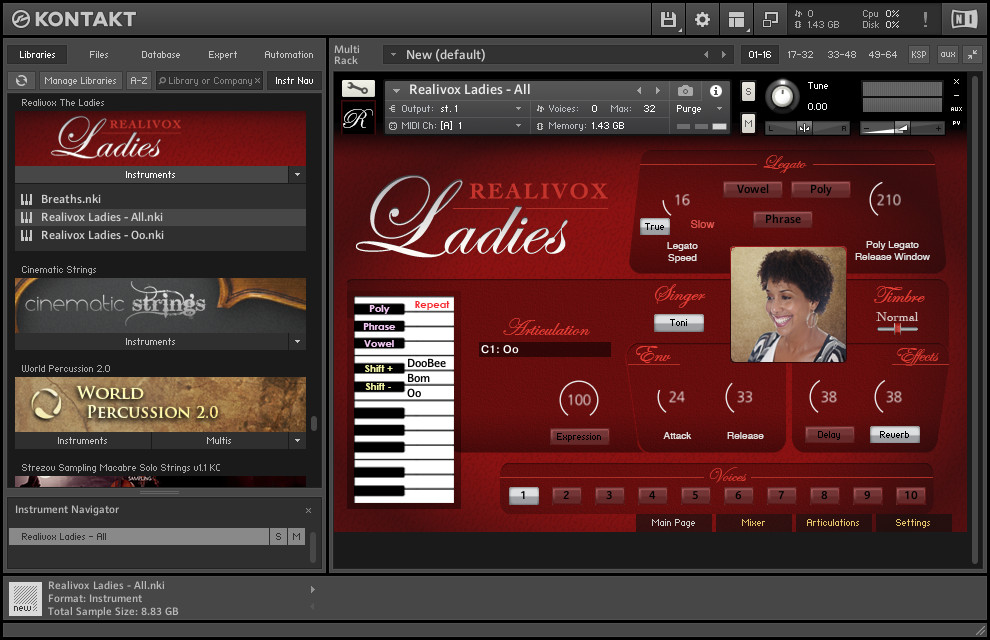Viewport: 990px width, 640px height.
Task: Select rack page 17-32
Action: click(x=800, y=55)
